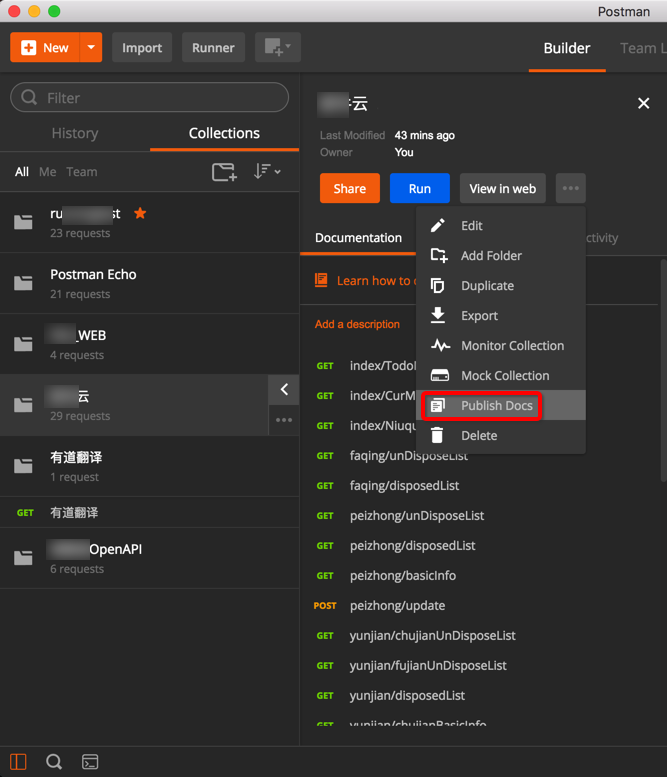Viewport: 667px width, 778px height.
Task: Switch to the Documentation tab
Action: tap(358, 238)
